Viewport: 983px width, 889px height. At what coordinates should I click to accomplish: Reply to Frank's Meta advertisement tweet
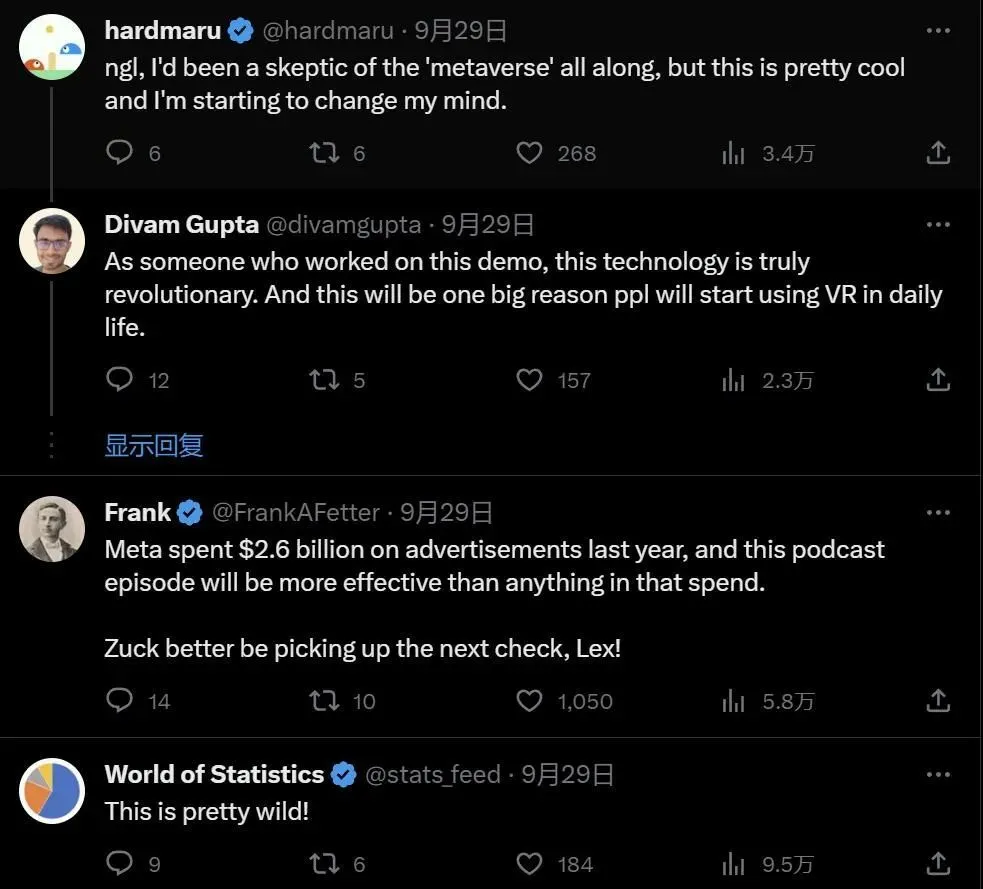(x=120, y=701)
